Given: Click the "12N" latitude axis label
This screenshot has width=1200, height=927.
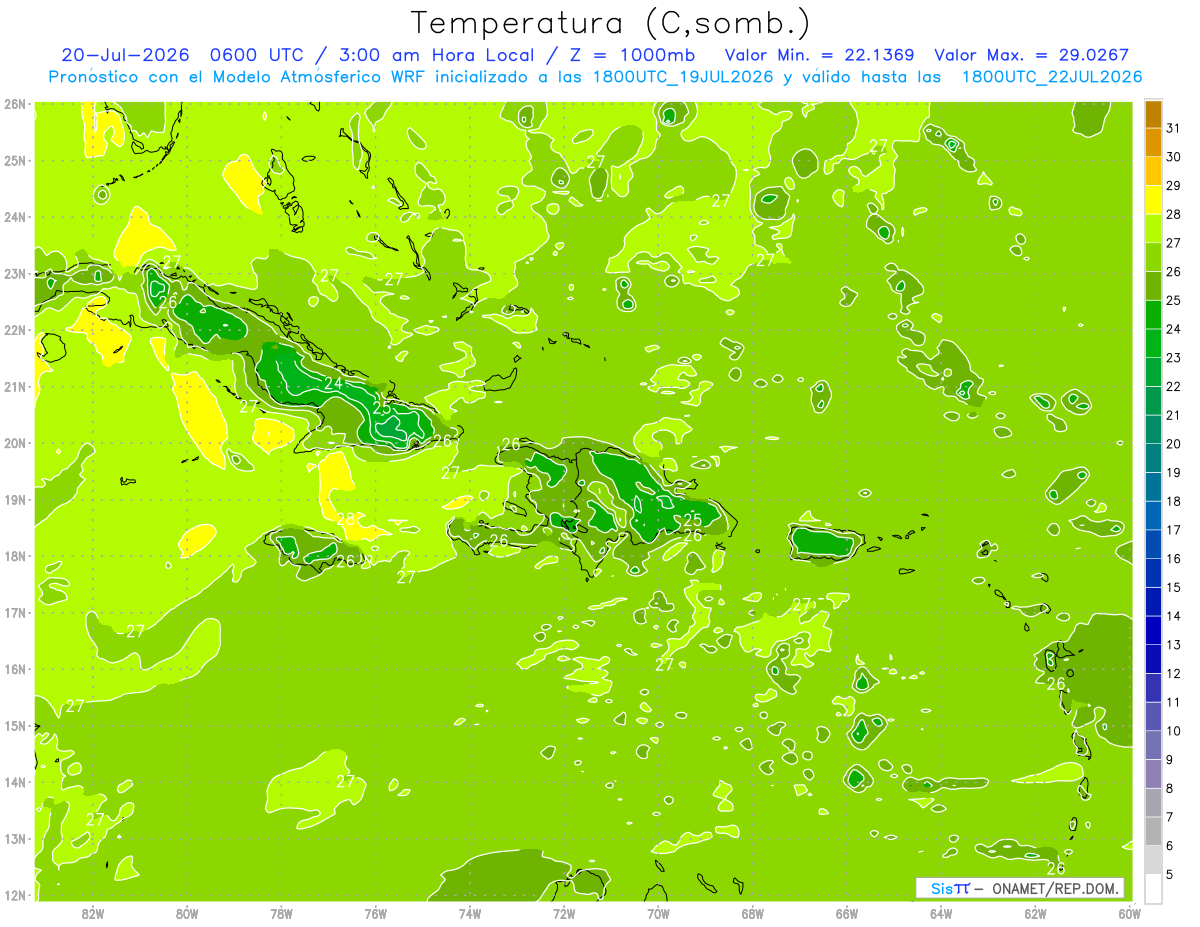Looking at the screenshot, I should (x=14, y=895).
